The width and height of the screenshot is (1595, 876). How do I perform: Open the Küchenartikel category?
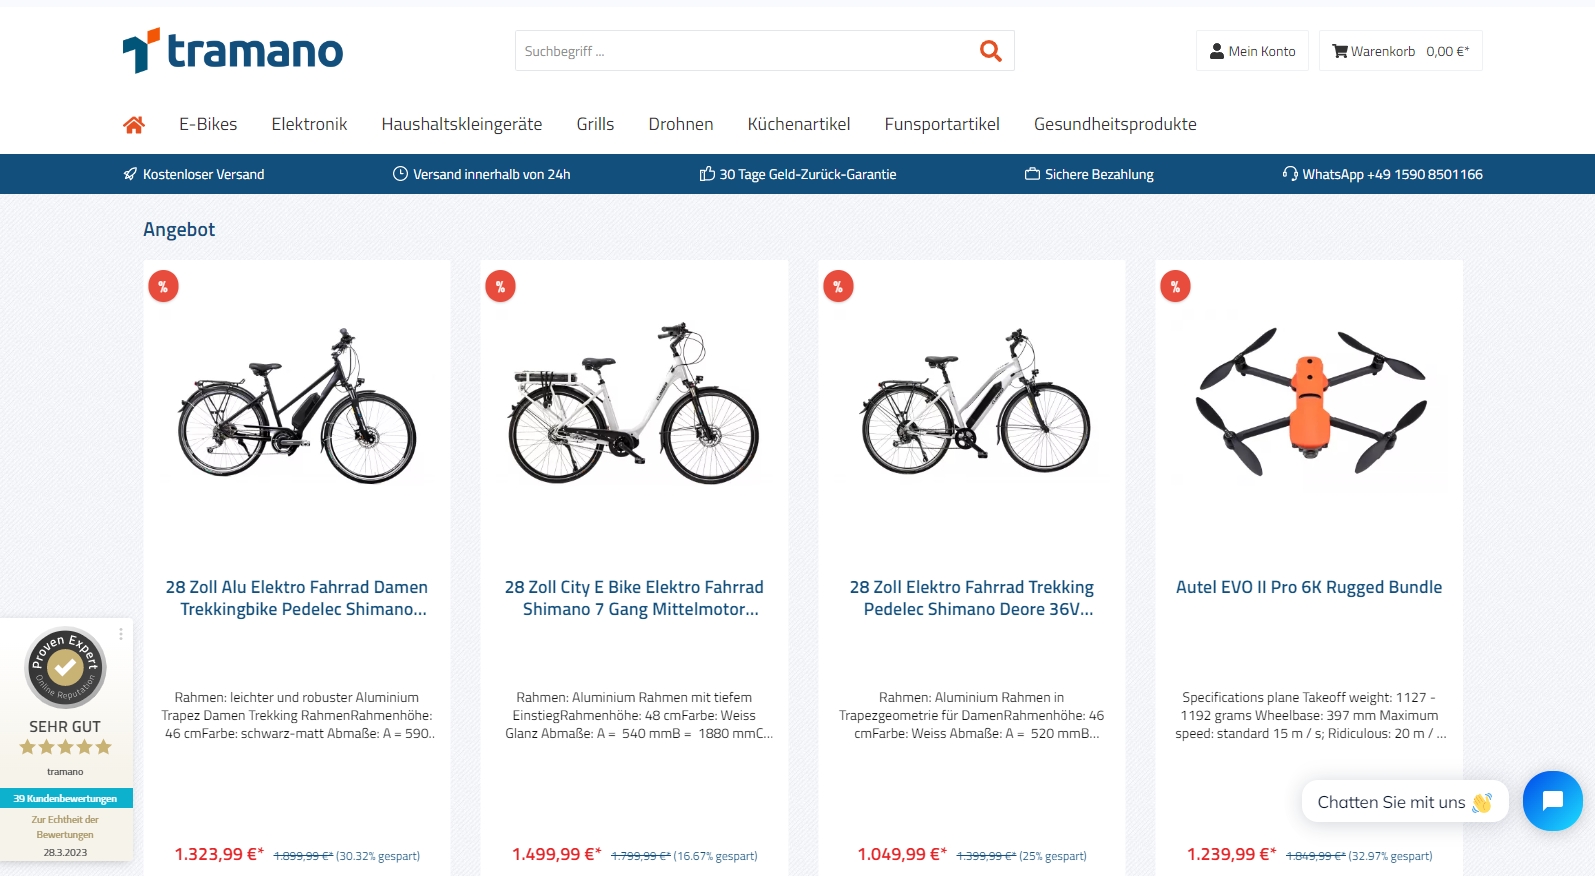(x=799, y=124)
